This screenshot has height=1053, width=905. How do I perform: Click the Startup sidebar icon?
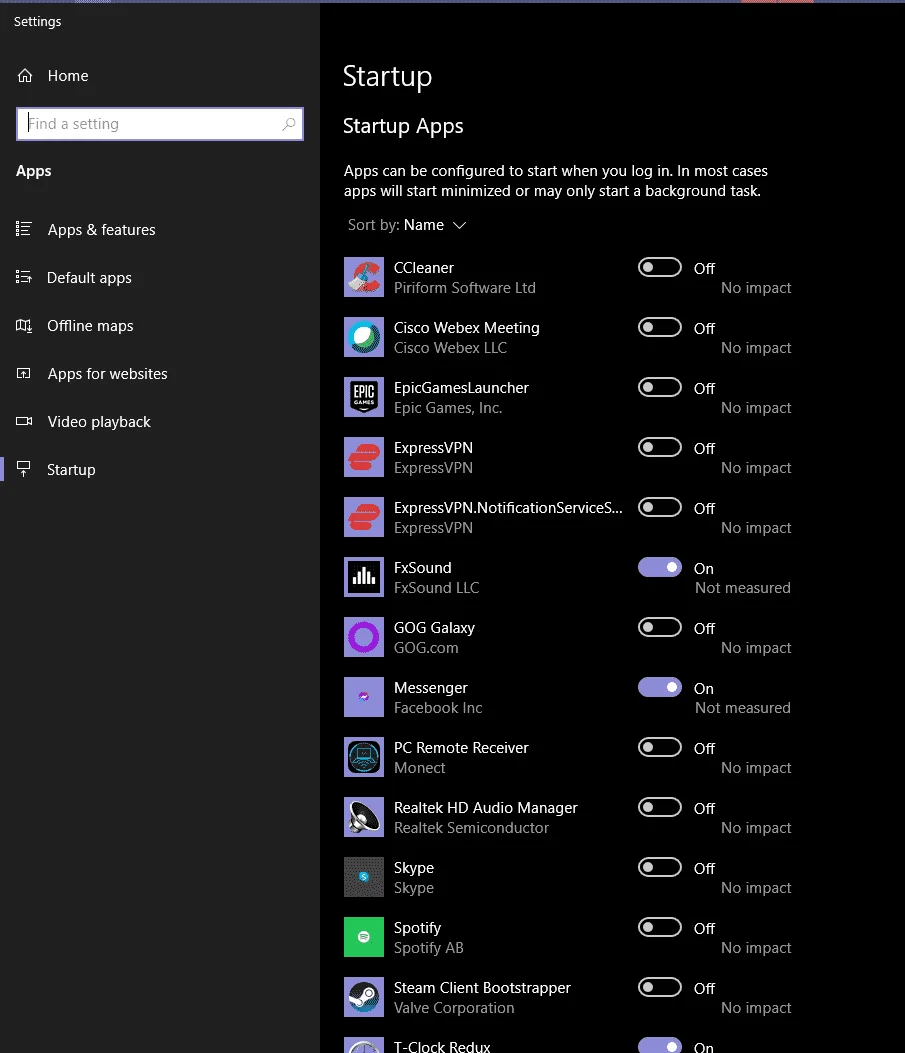(23, 469)
